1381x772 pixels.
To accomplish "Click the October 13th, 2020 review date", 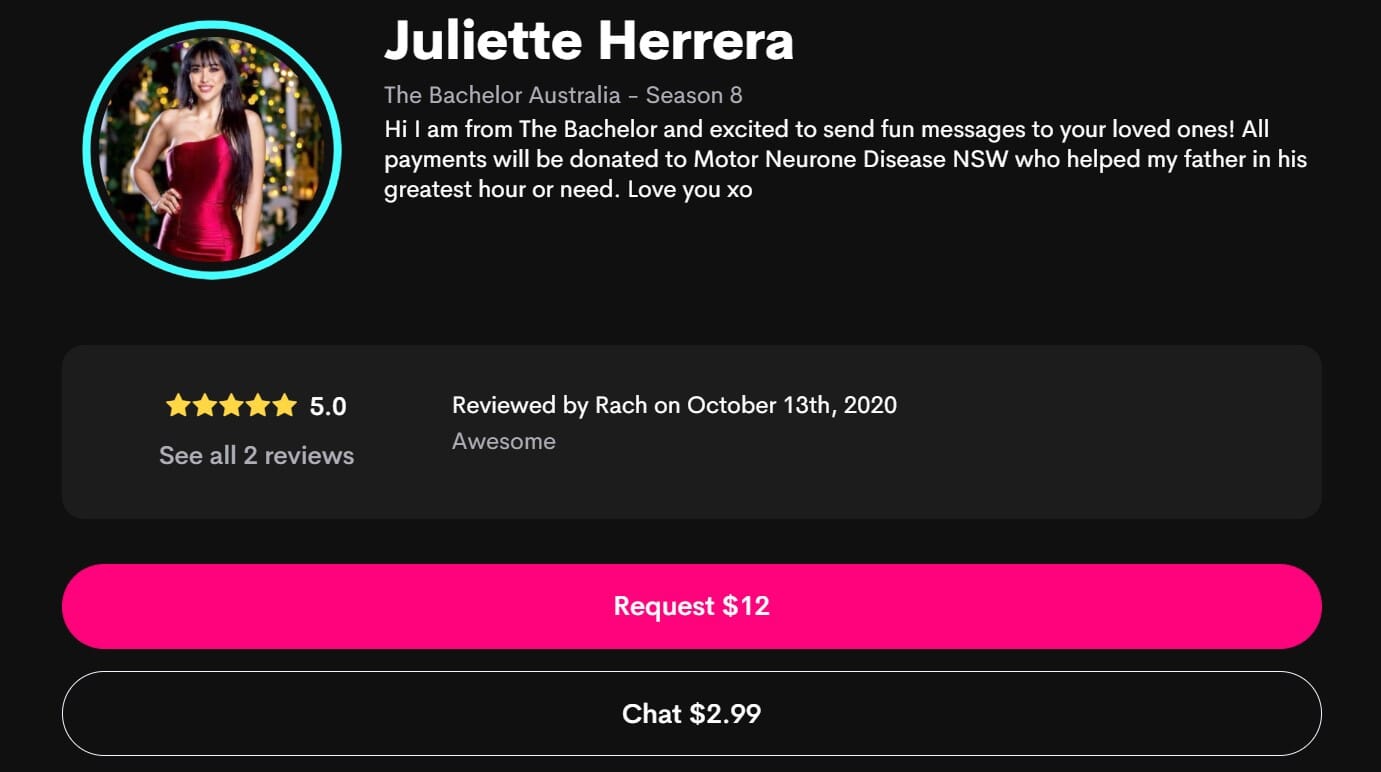I will (x=792, y=405).
